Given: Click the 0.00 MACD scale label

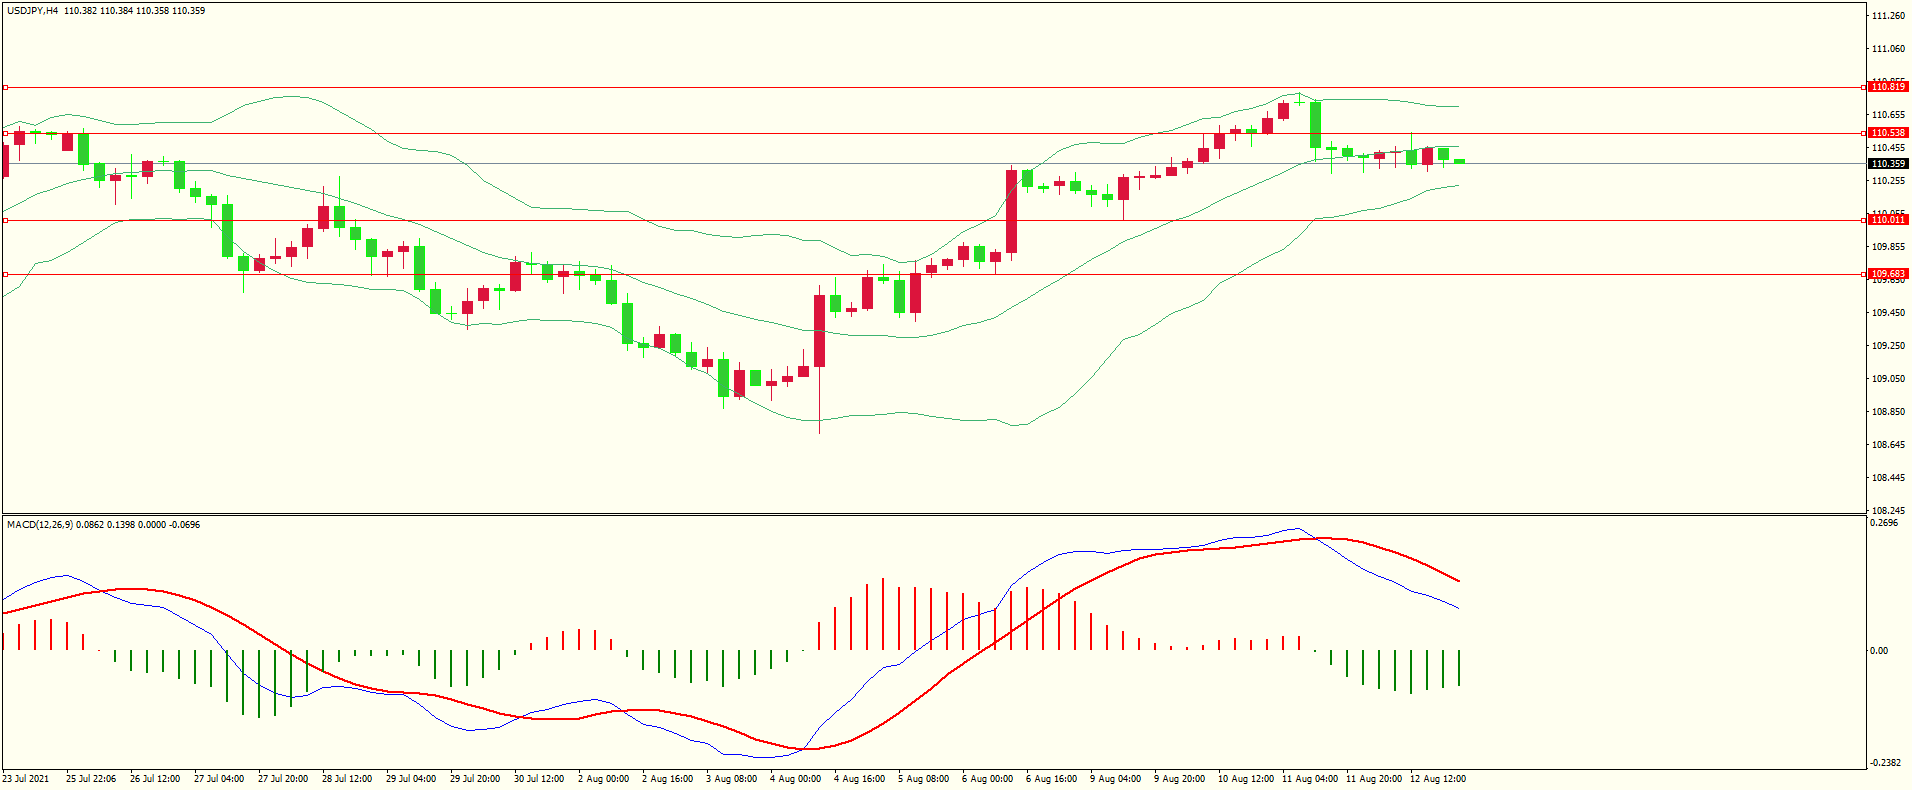Looking at the screenshot, I should click(x=1879, y=651).
